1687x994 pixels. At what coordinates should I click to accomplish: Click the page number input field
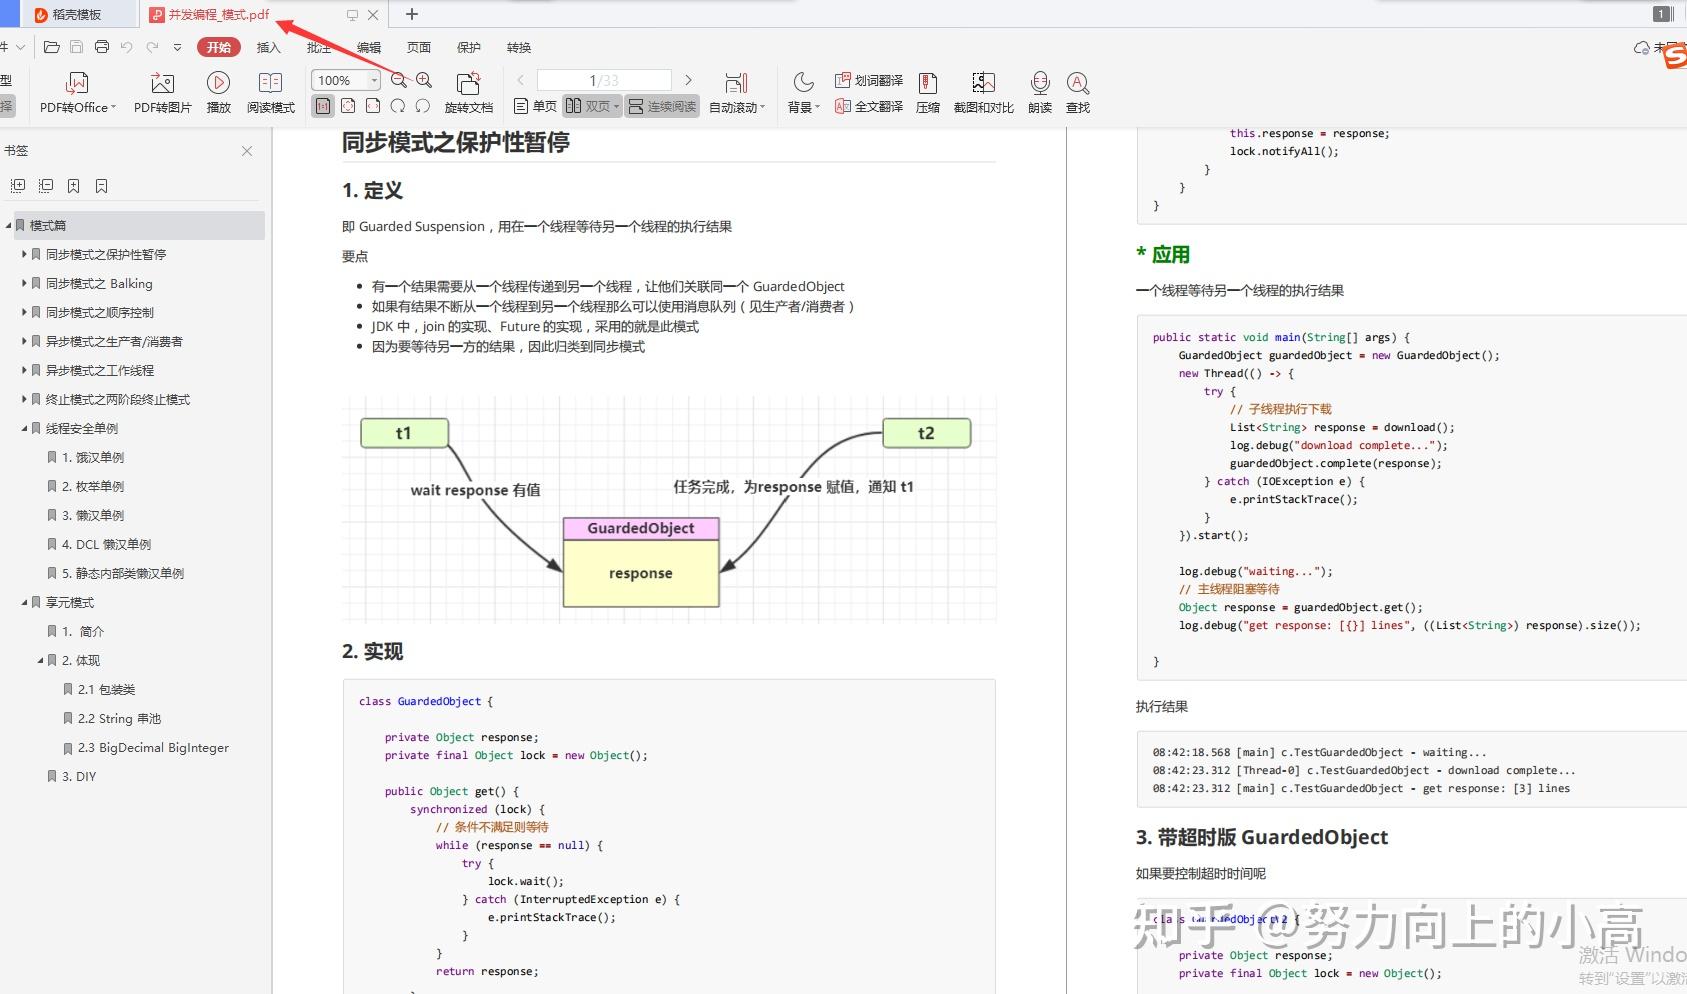604,80
